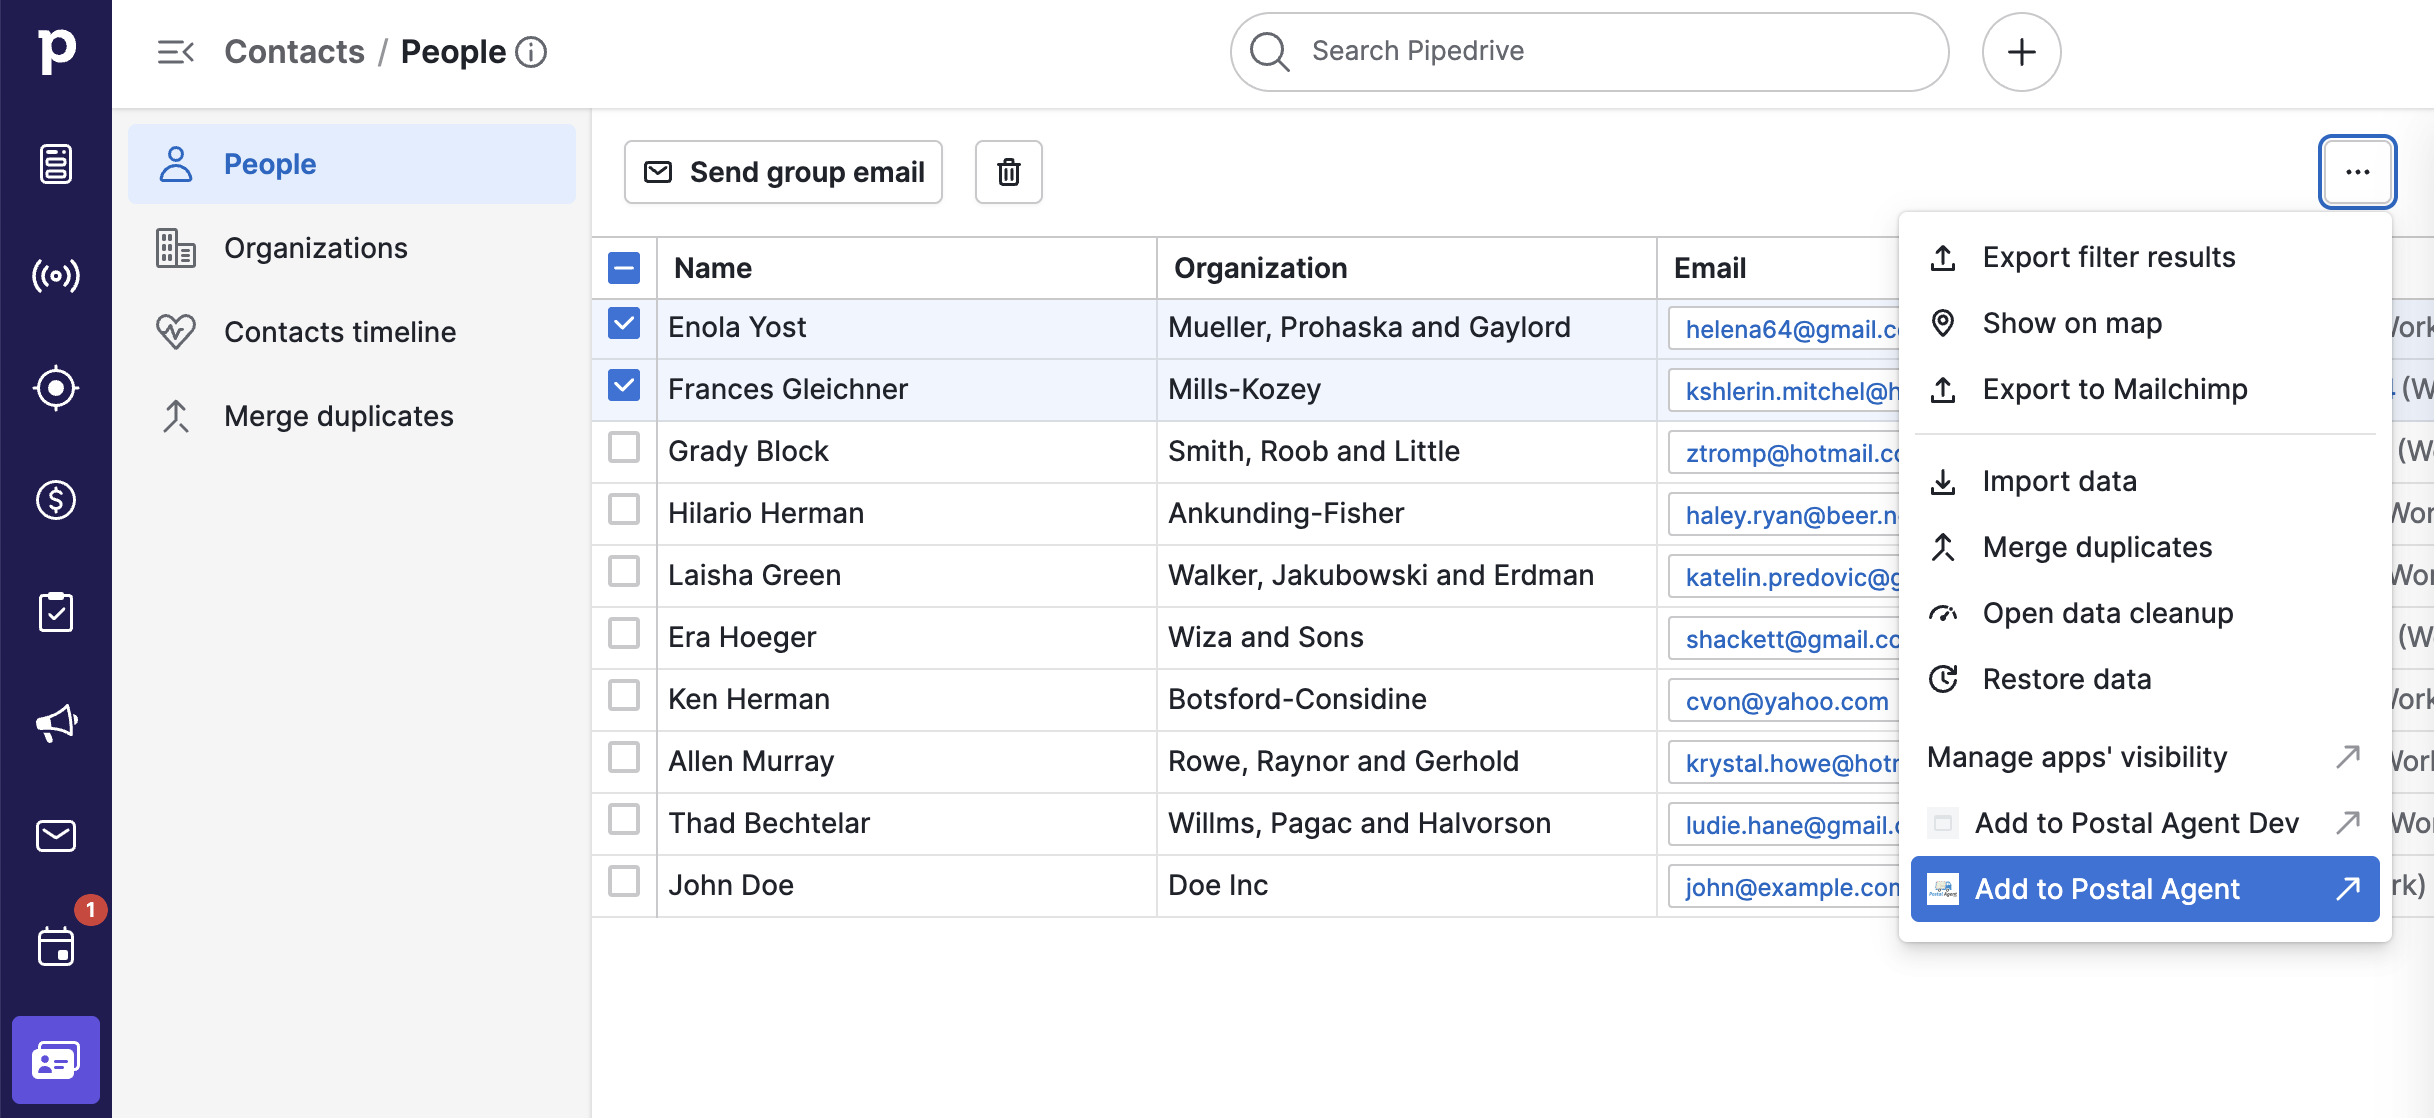Open the cvon@yahoo.com email link

1786,702
